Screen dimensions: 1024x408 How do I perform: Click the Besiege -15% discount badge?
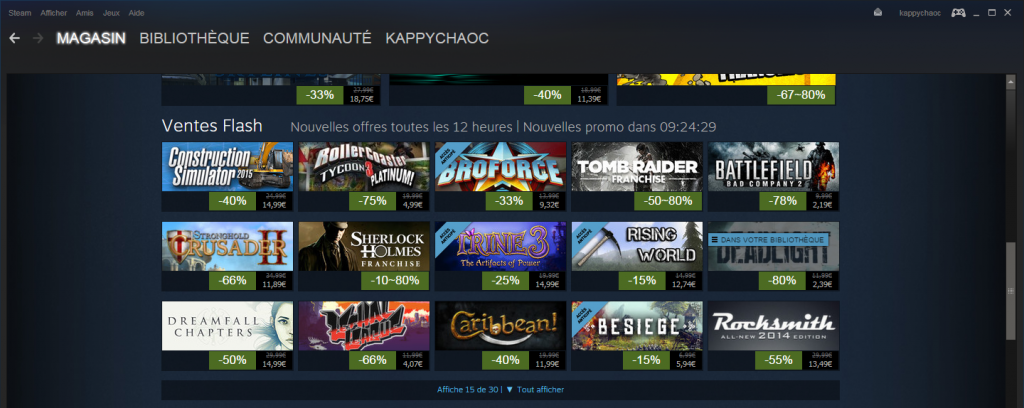(646, 360)
